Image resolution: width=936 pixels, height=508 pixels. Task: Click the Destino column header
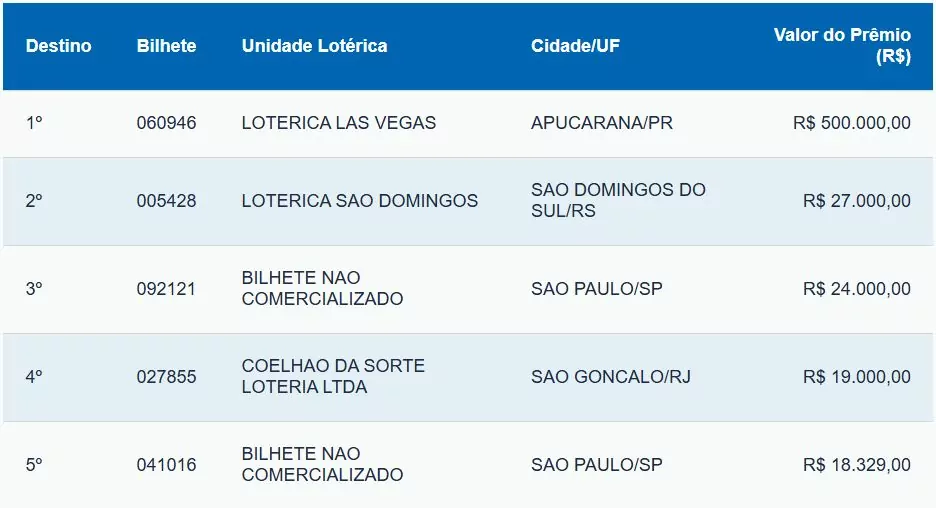coord(58,46)
